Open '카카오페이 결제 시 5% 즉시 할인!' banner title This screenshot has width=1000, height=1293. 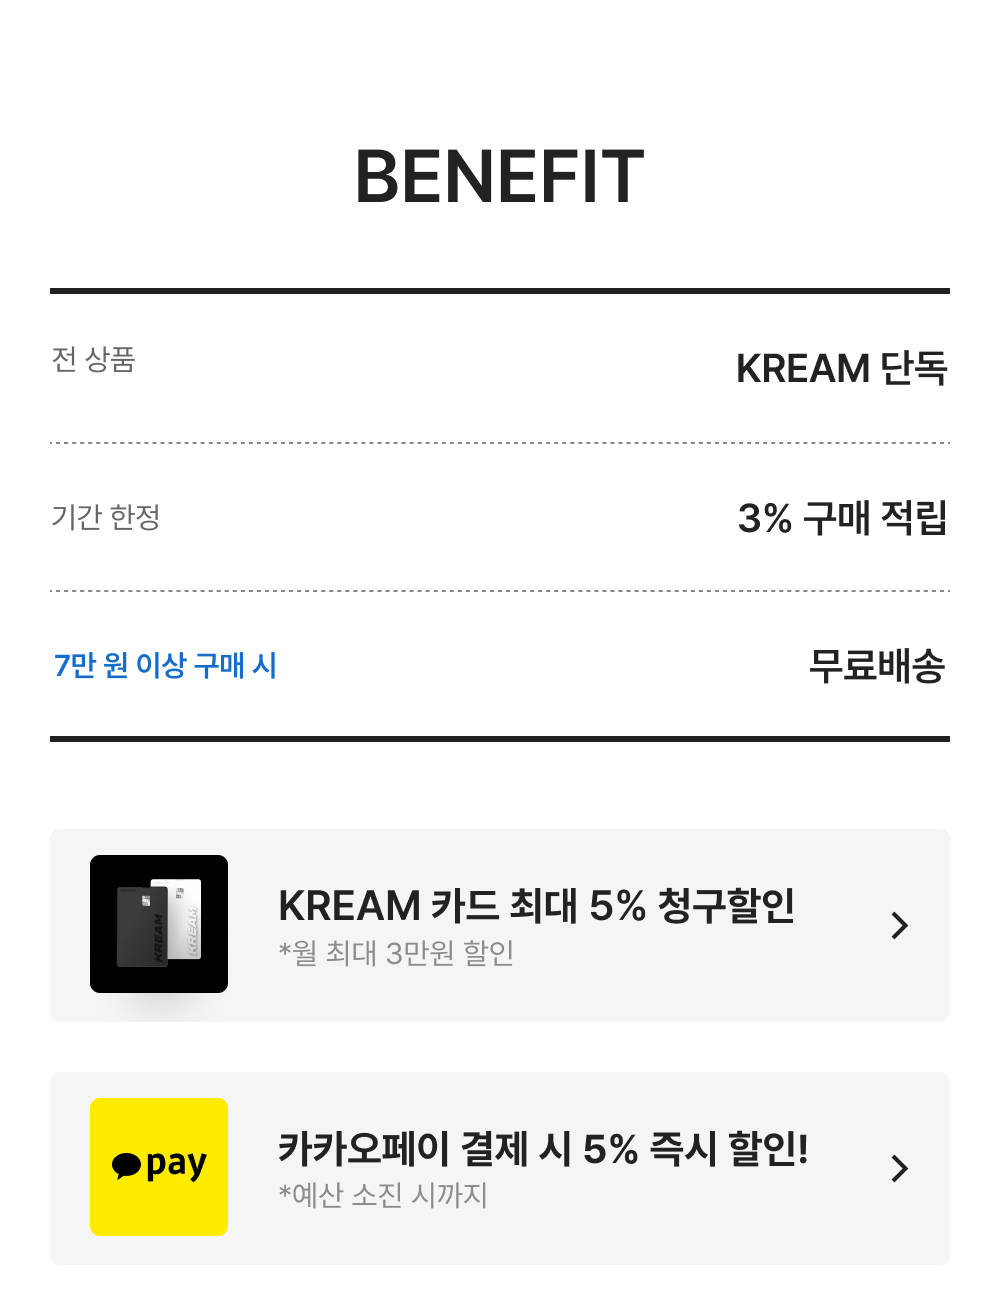(543, 1148)
